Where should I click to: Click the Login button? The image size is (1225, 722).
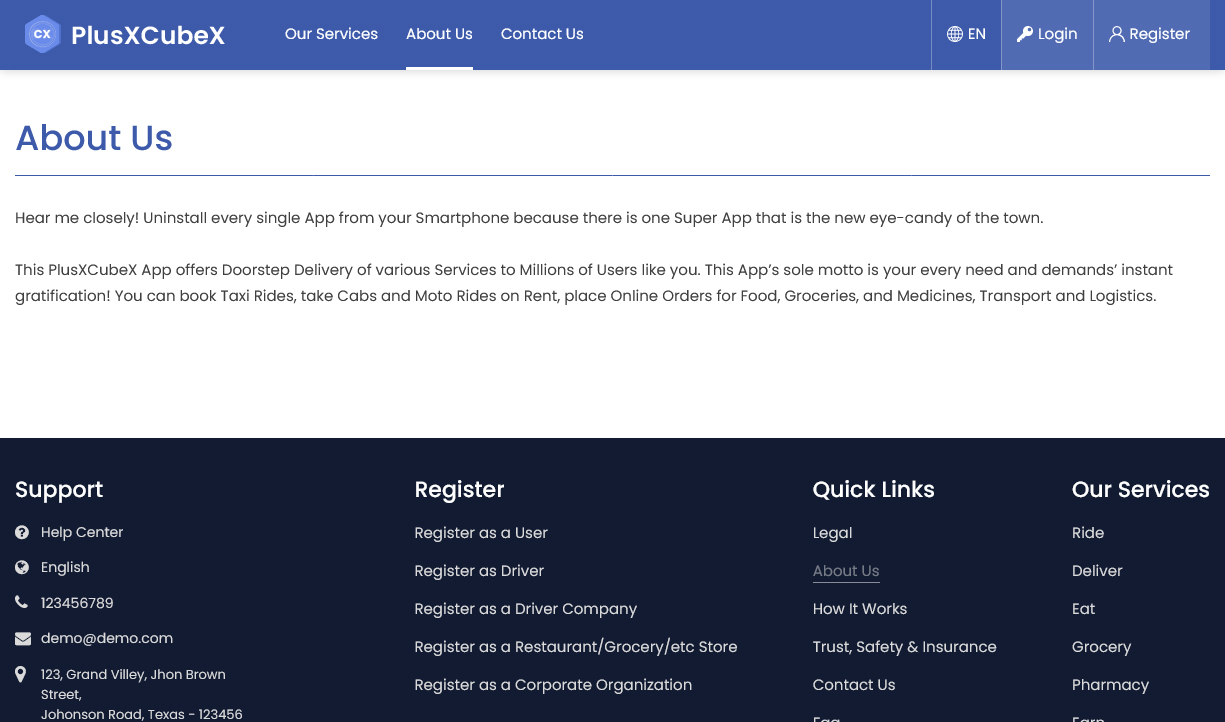[1047, 34]
